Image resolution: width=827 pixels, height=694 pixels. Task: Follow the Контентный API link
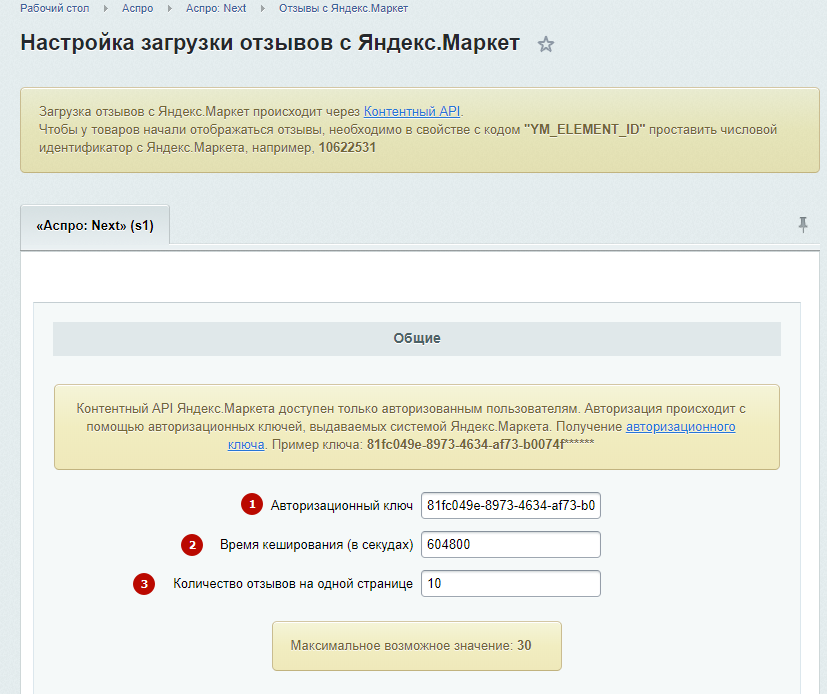(x=412, y=112)
